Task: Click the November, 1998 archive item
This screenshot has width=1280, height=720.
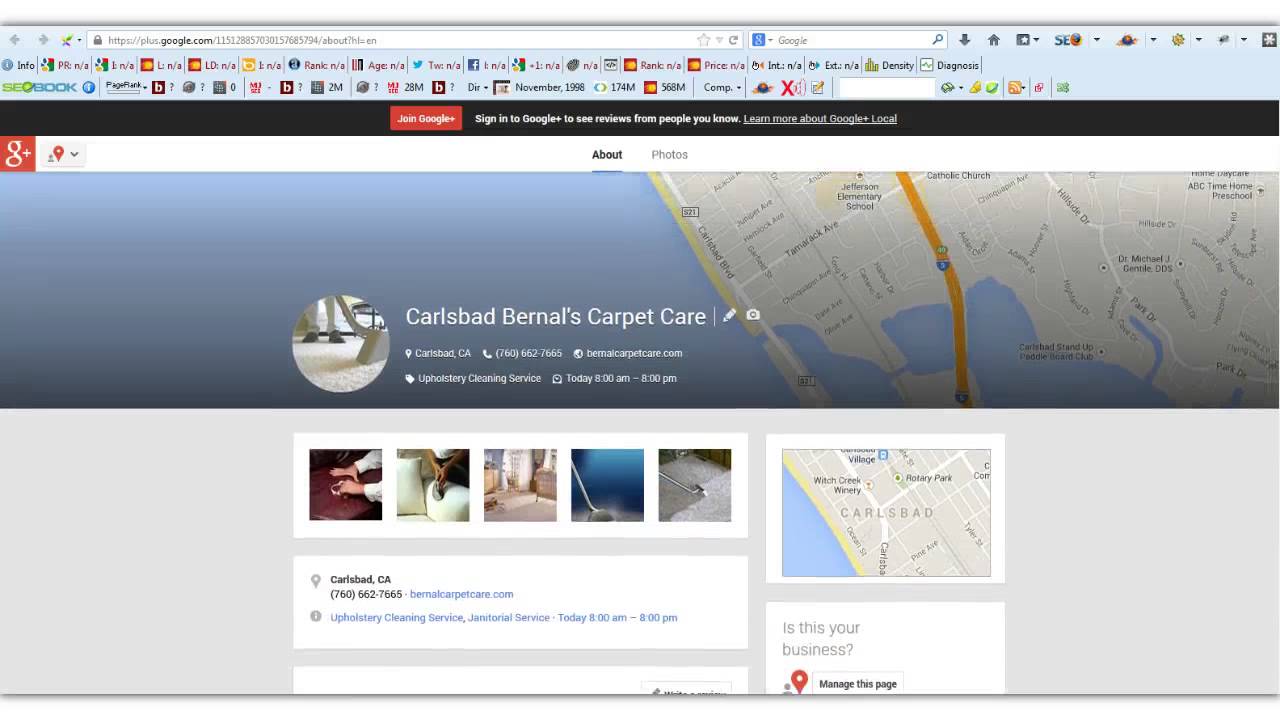Action: (540, 87)
